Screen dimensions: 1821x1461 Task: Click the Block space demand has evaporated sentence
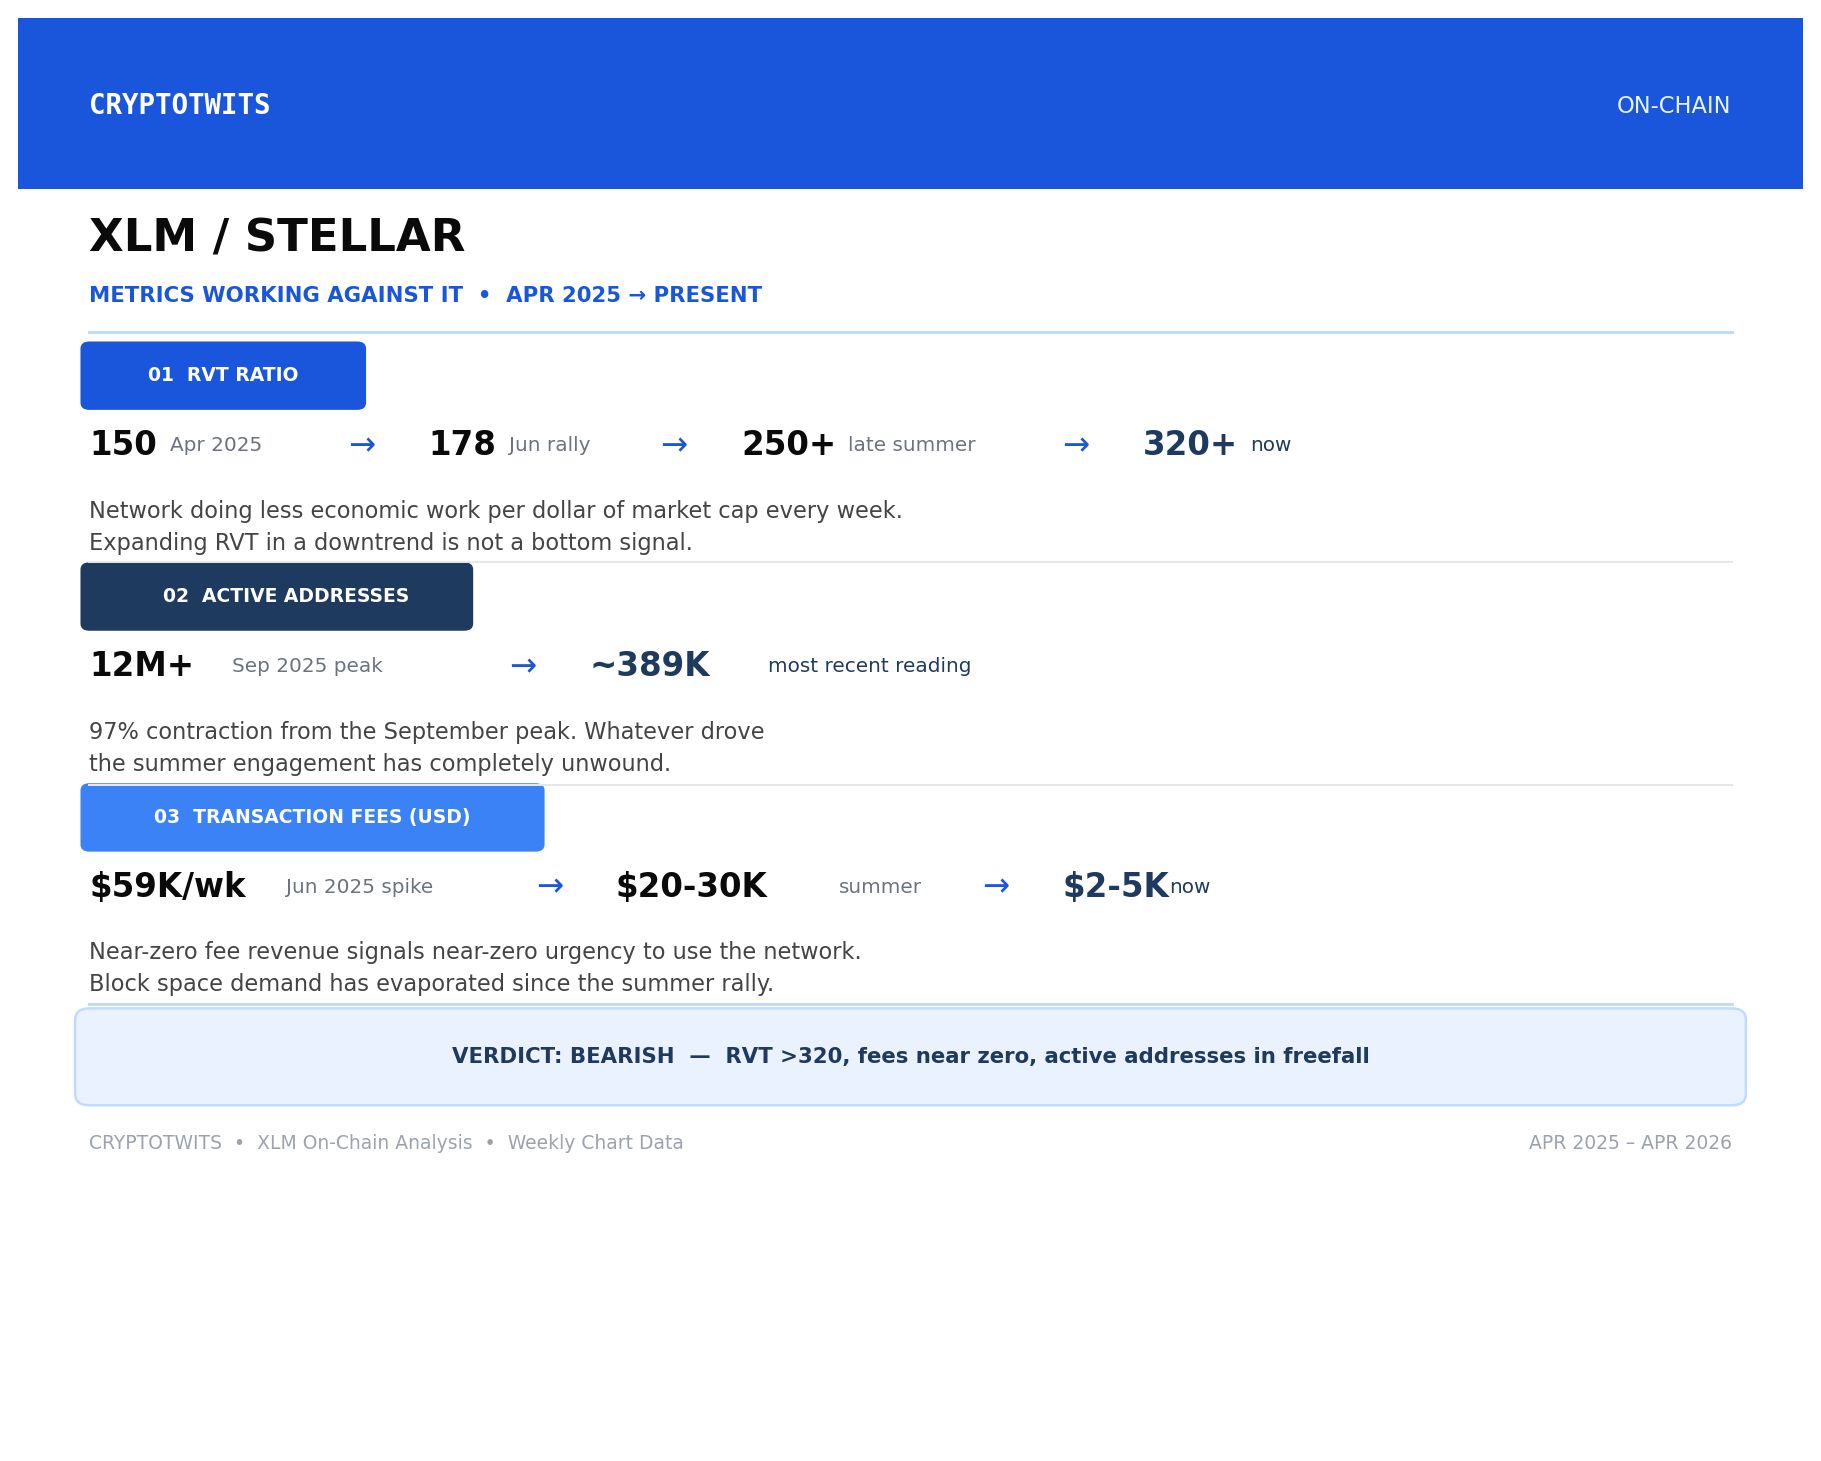(x=431, y=984)
